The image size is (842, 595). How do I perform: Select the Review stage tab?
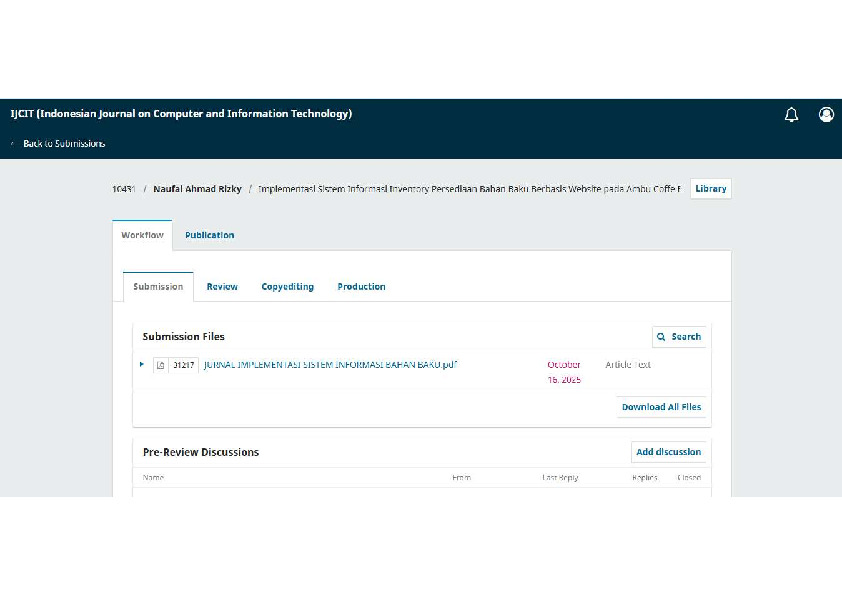pyautogui.click(x=222, y=286)
